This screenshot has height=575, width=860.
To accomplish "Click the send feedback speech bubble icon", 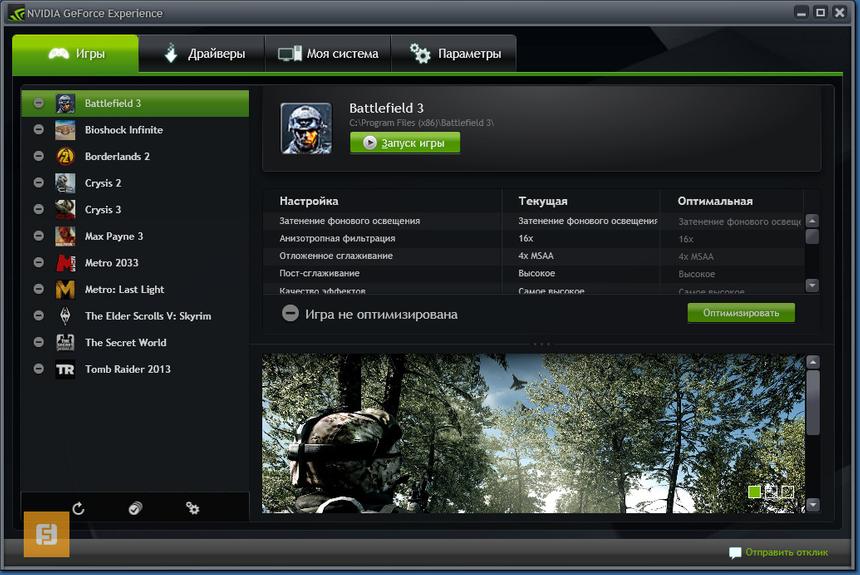I will pyautogui.click(x=735, y=553).
